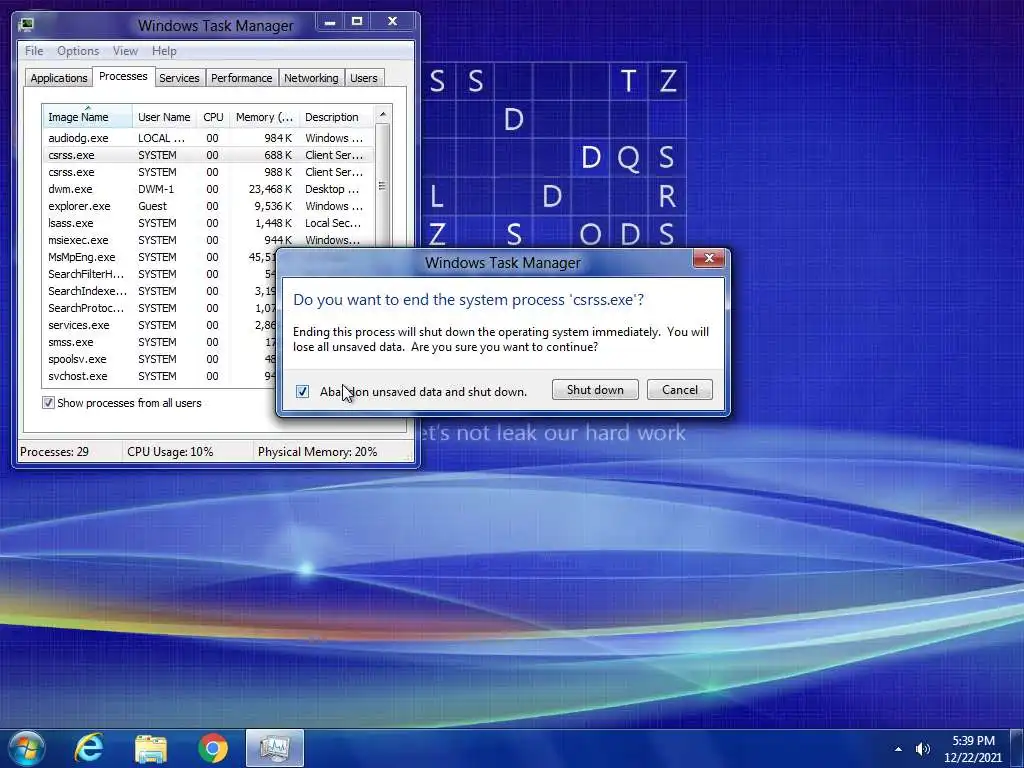The image size is (1024, 768).
Task: Select the services.exe process
Action: coord(160,325)
